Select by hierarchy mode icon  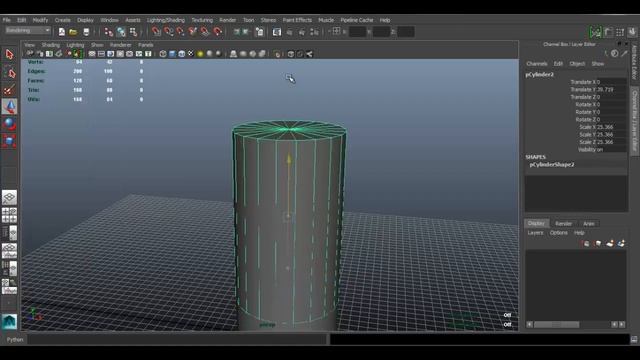pyautogui.click(x=109, y=32)
